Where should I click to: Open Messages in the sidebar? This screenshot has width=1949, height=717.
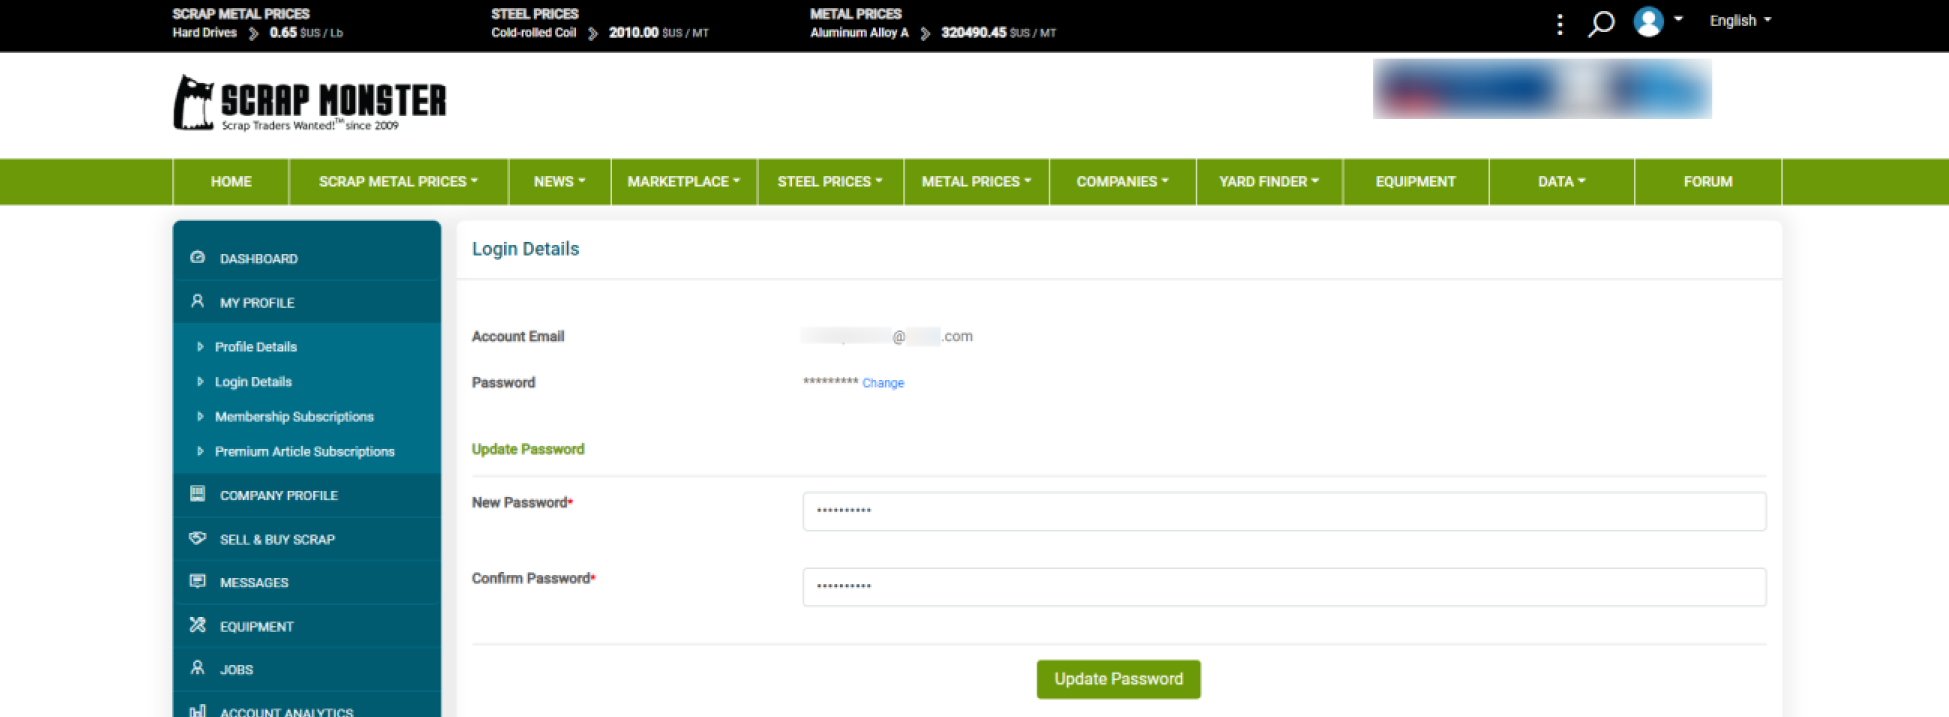254,583
